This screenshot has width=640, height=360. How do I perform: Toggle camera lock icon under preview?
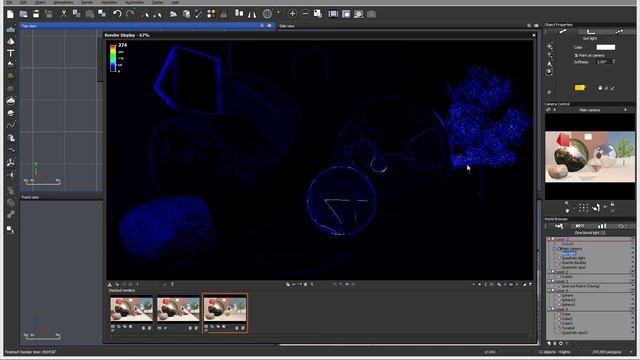coord(612,205)
